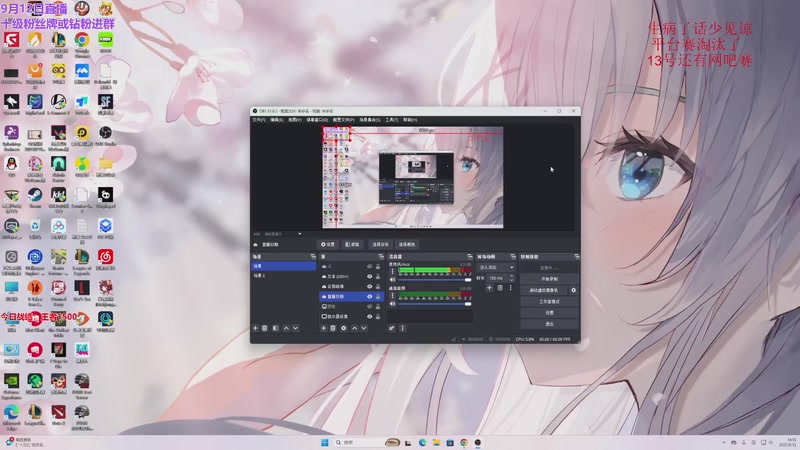Click 退出 exit button
Screen dimensions: 800x450
[x=549, y=324]
